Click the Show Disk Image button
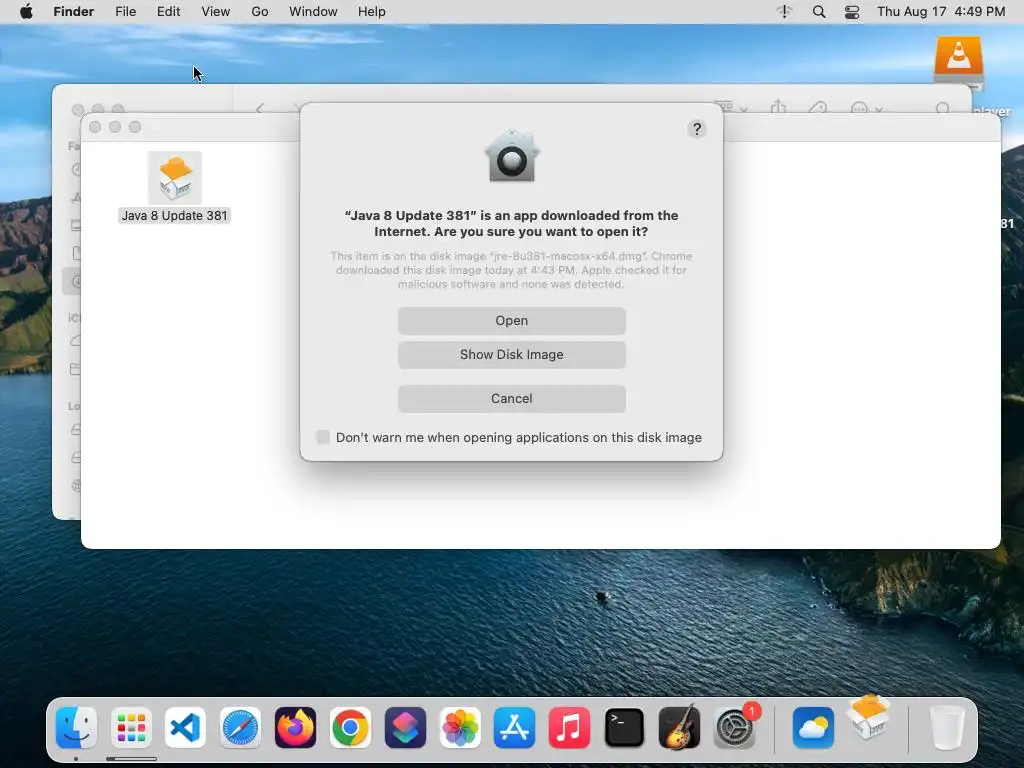Screen dimensions: 1024x768 [511, 355]
